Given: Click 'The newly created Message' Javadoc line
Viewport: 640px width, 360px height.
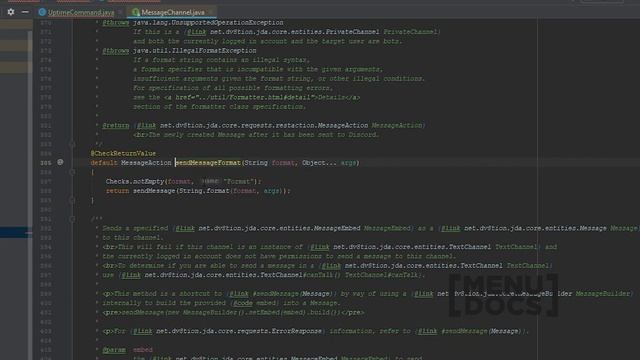Looking at the screenshot, I should click(x=256, y=135).
